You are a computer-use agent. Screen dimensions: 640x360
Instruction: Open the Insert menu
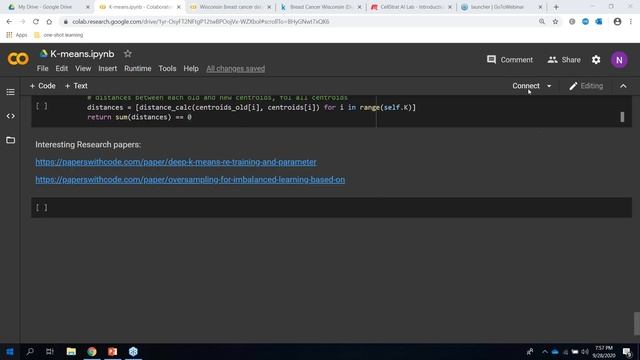pyautogui.click(x=107, y=69)
